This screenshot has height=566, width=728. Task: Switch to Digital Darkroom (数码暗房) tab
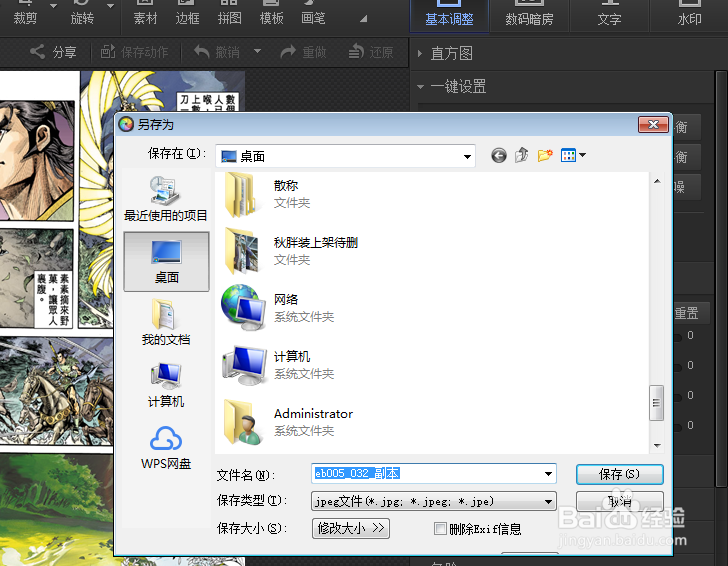[529, 15]
